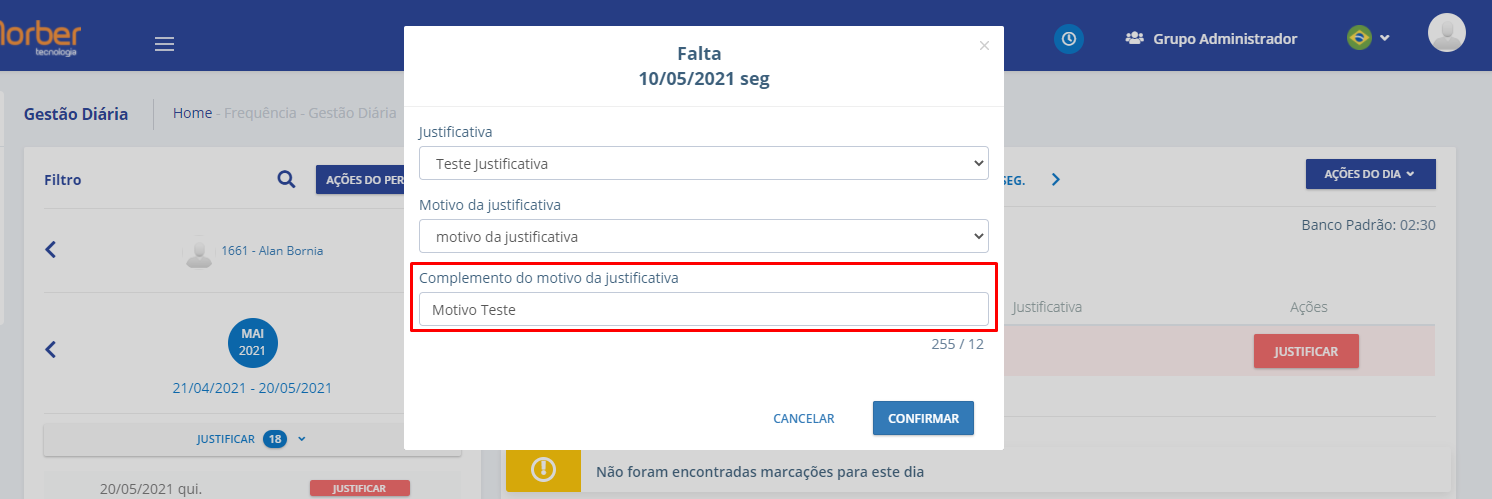1492x499 pixels.
Task: Click the Home breadcrumb link
Action: (192, 114)
